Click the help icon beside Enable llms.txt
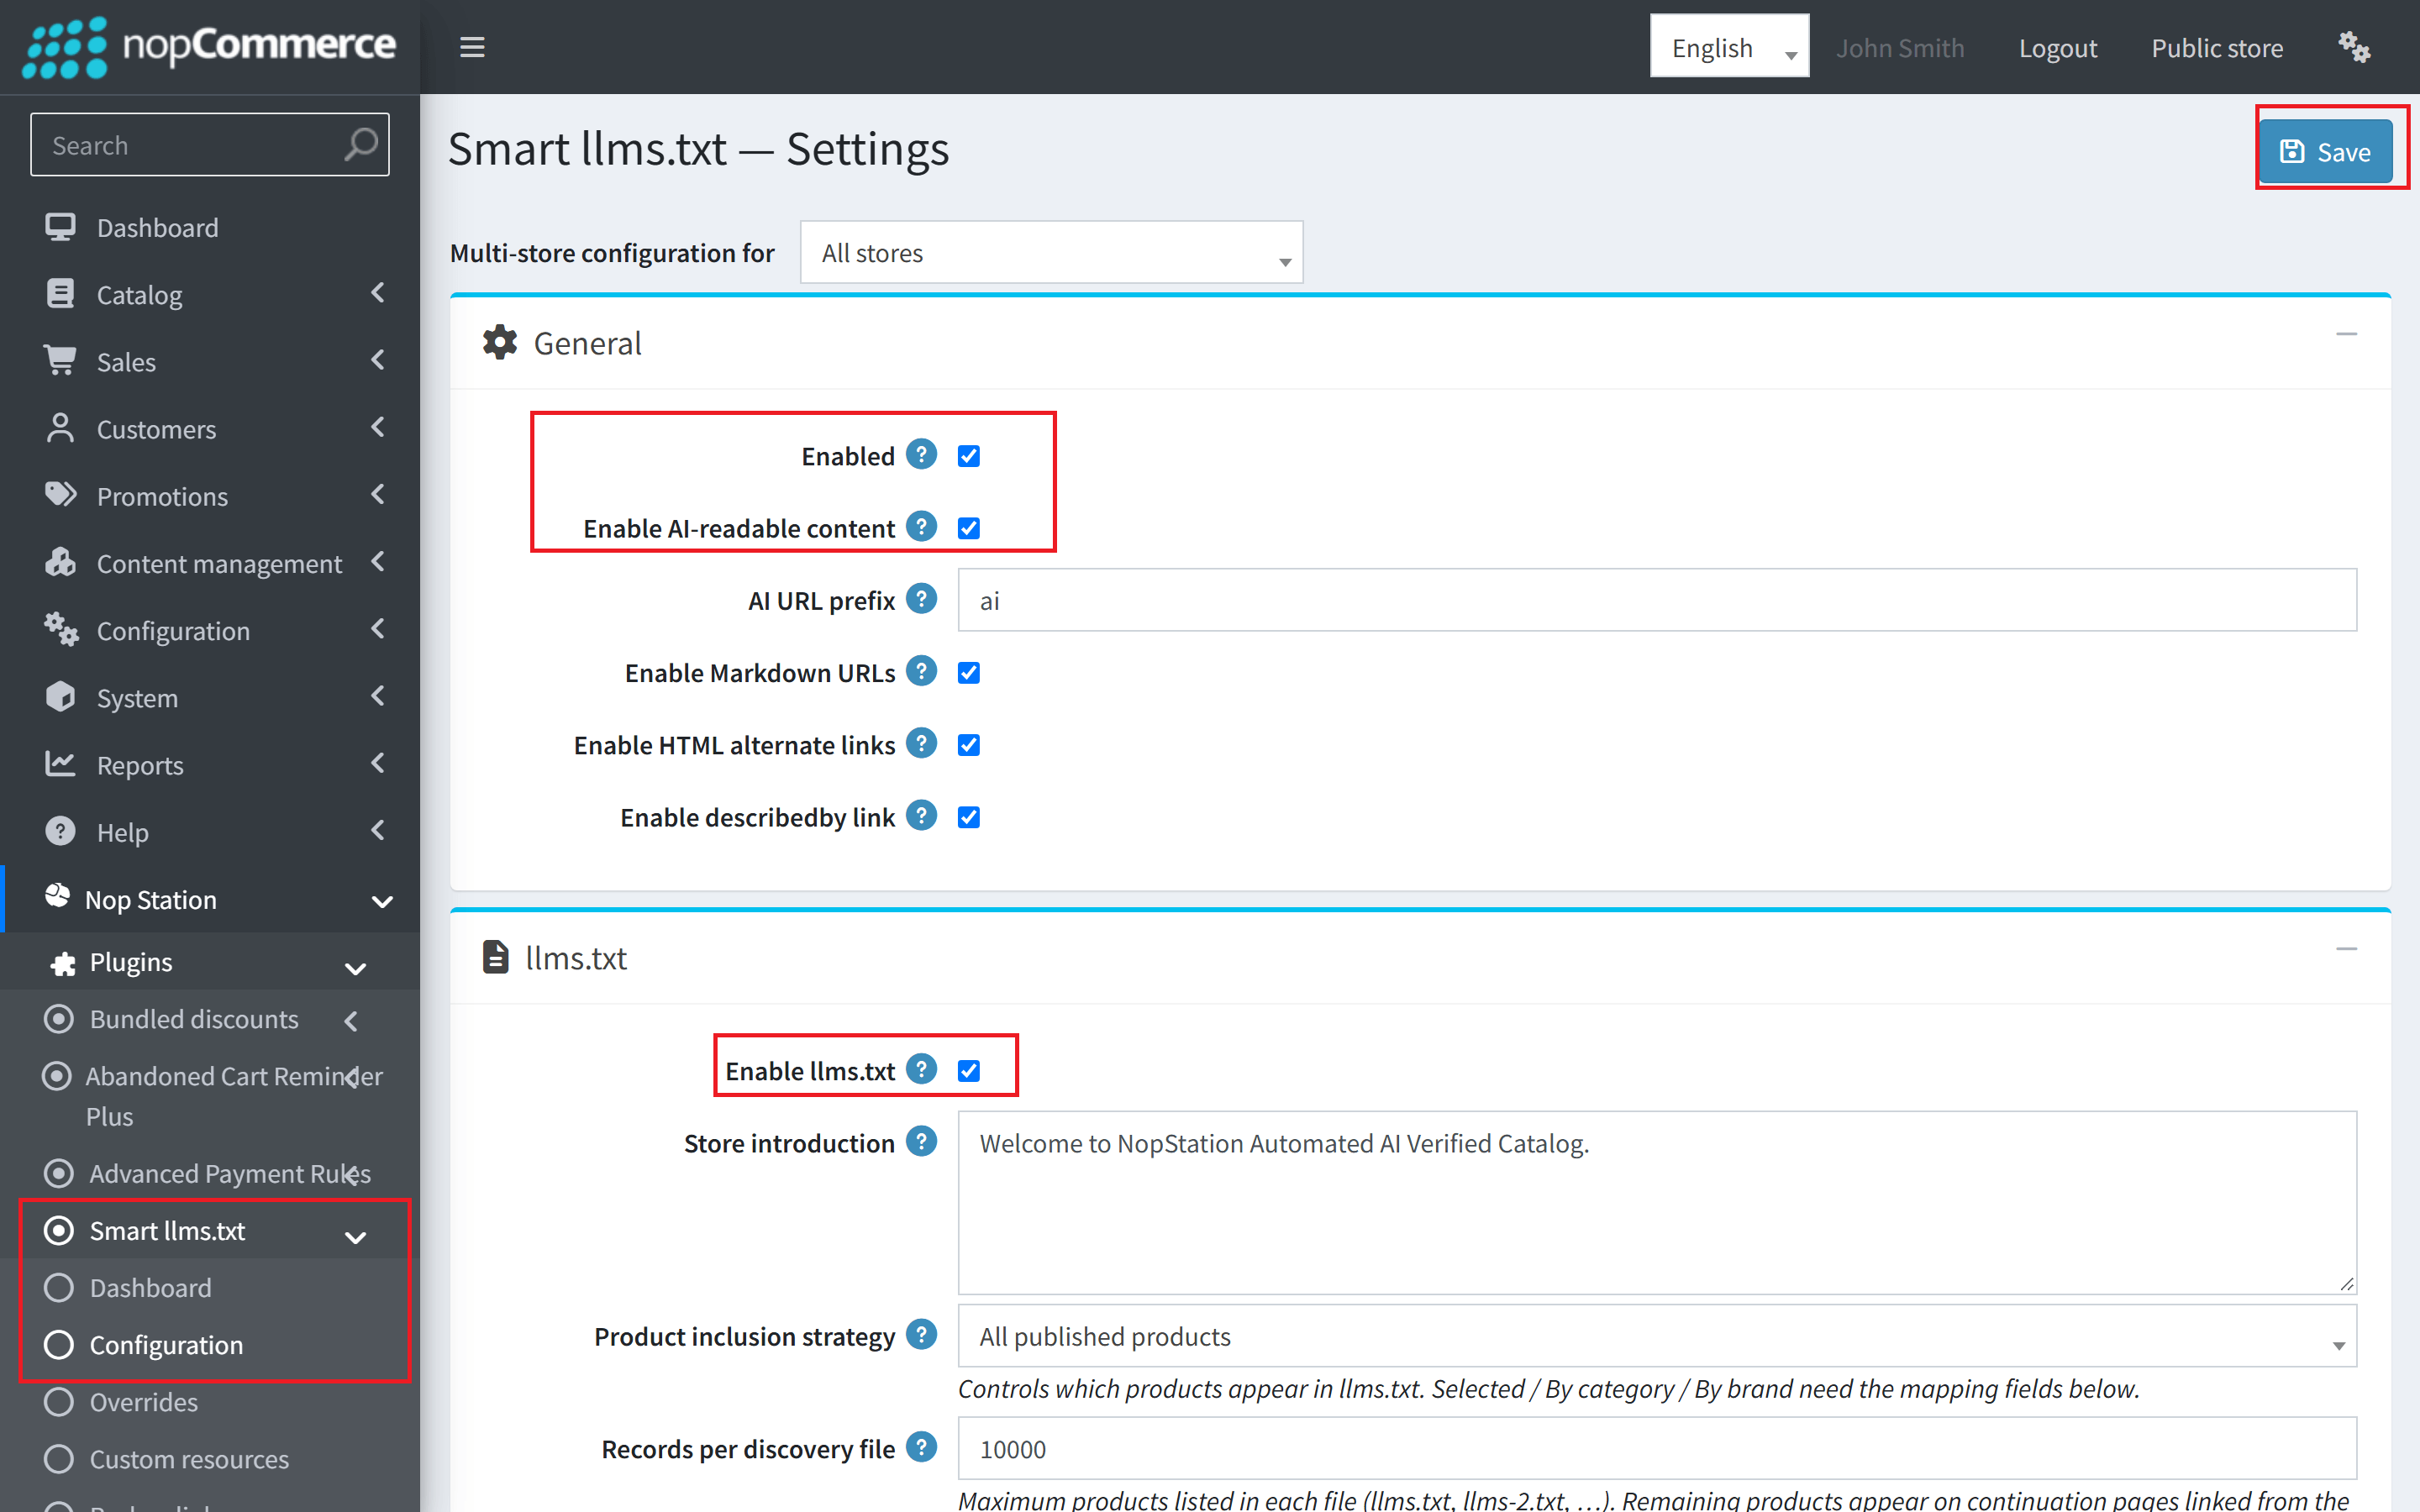The image size is (2420, 1512). point(921,1069)
